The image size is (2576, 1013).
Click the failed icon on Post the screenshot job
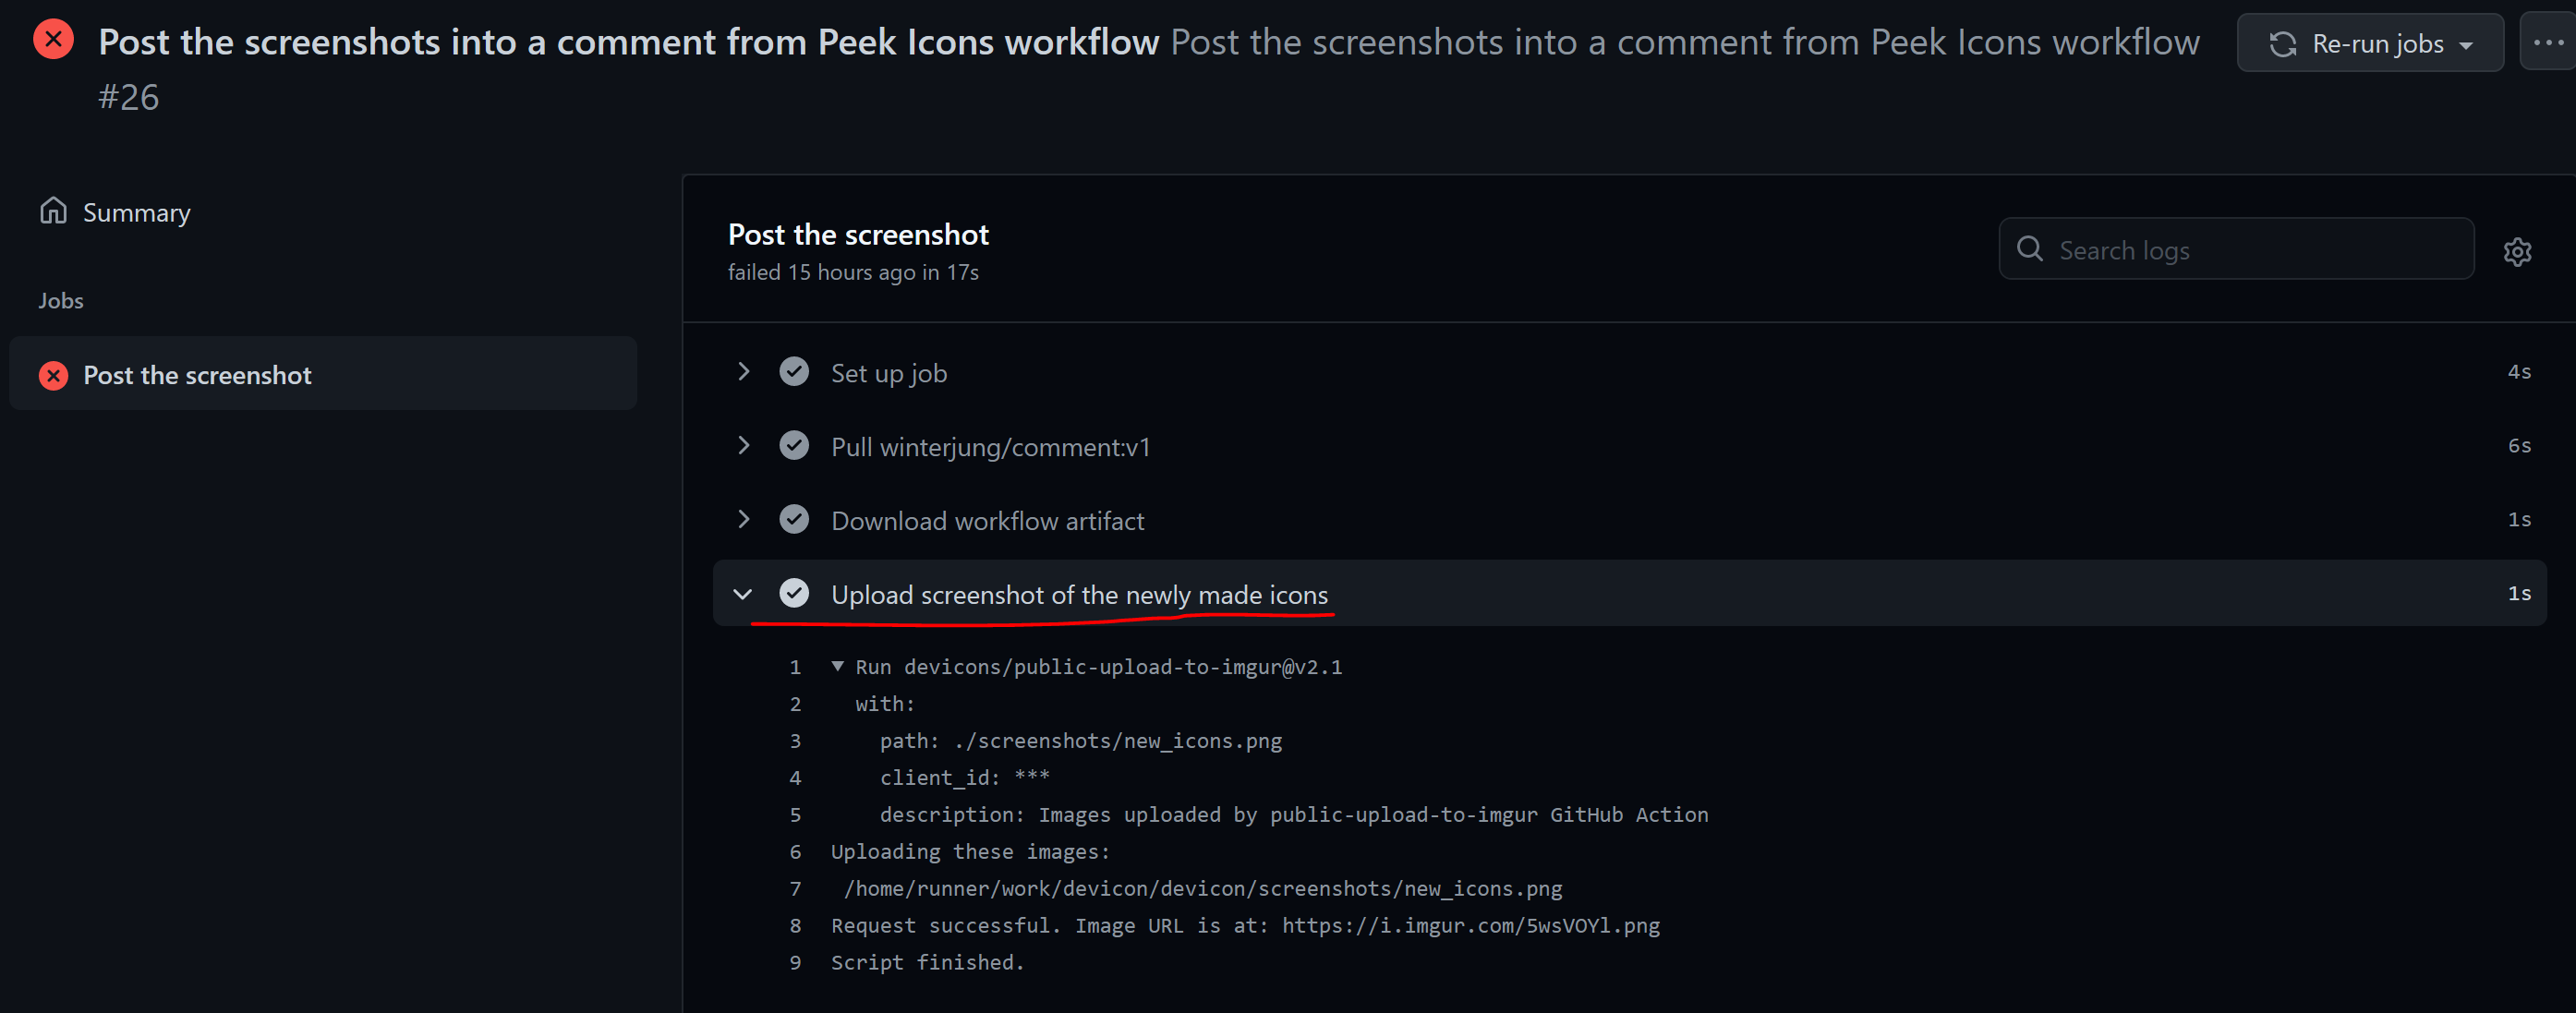pos(53,375)
